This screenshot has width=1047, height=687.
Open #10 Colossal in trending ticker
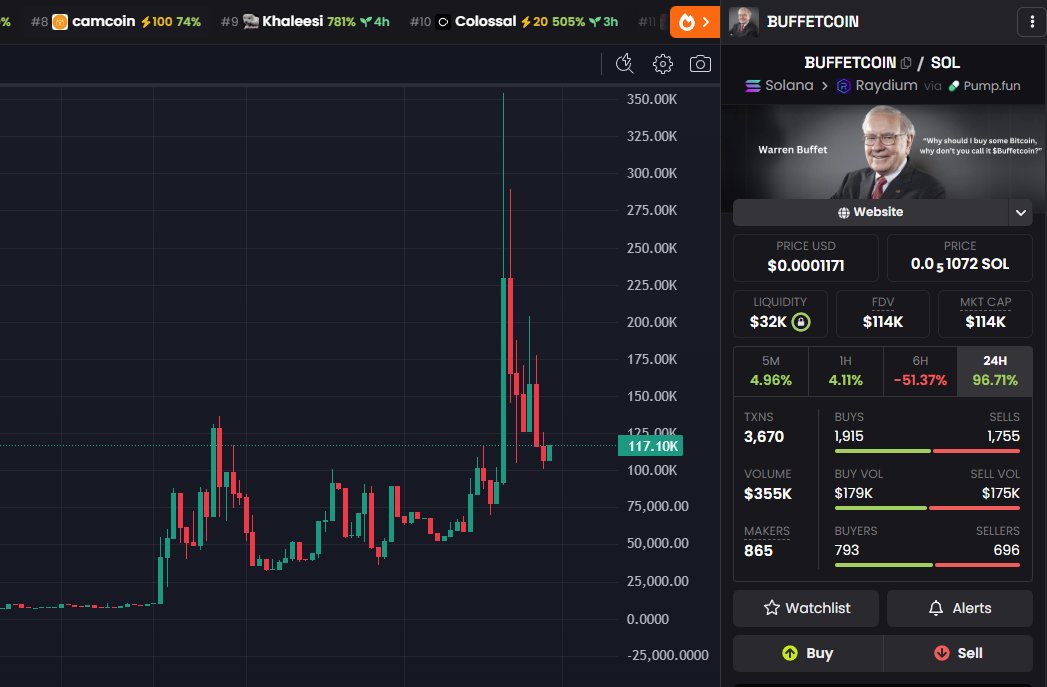(514, 22)
